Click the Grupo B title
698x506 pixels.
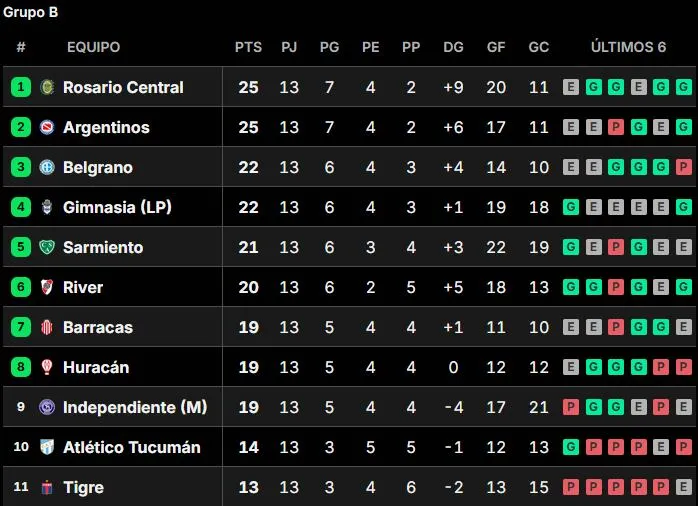coord(30,12)
